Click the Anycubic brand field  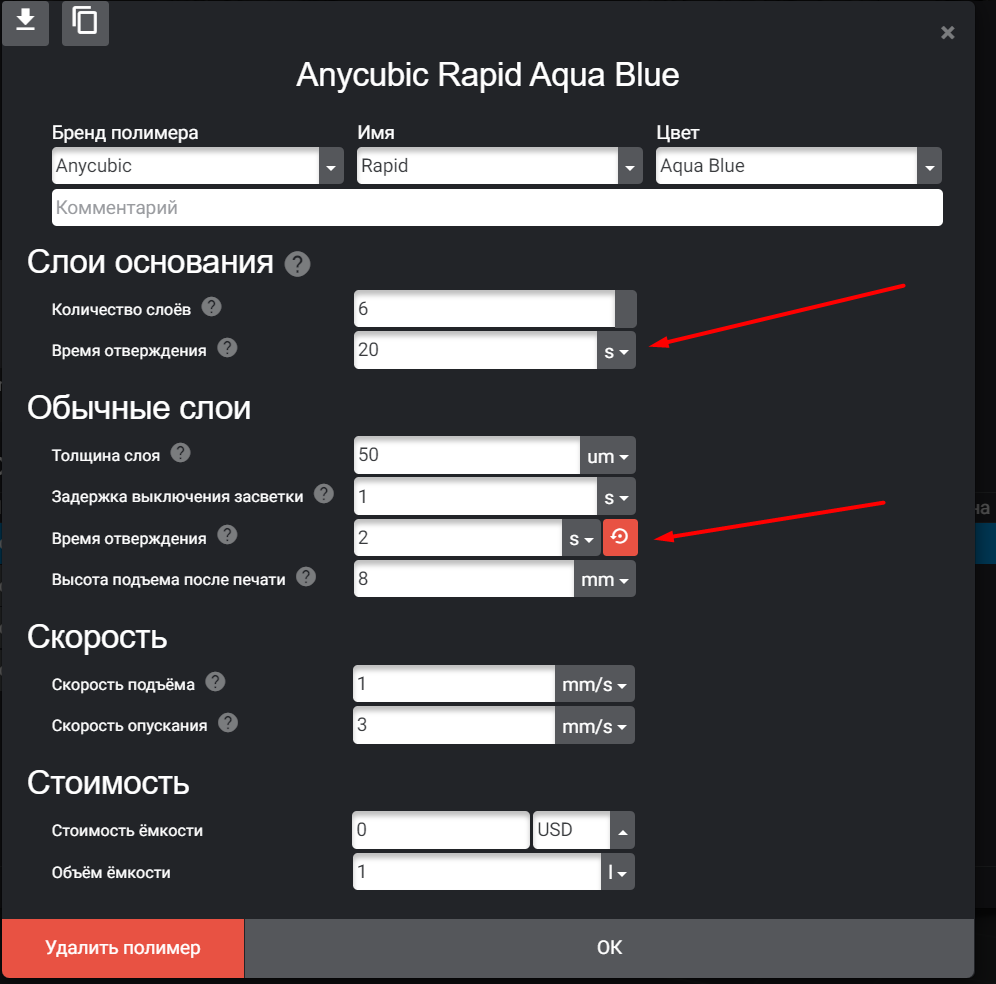tap(185, 166)
